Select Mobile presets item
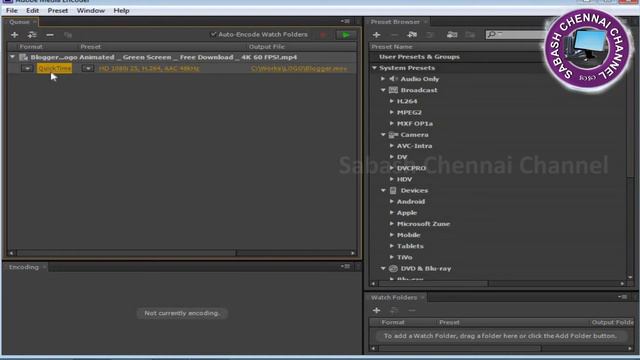640x360 pixels. pyautogui.click(x=409, y=235)
